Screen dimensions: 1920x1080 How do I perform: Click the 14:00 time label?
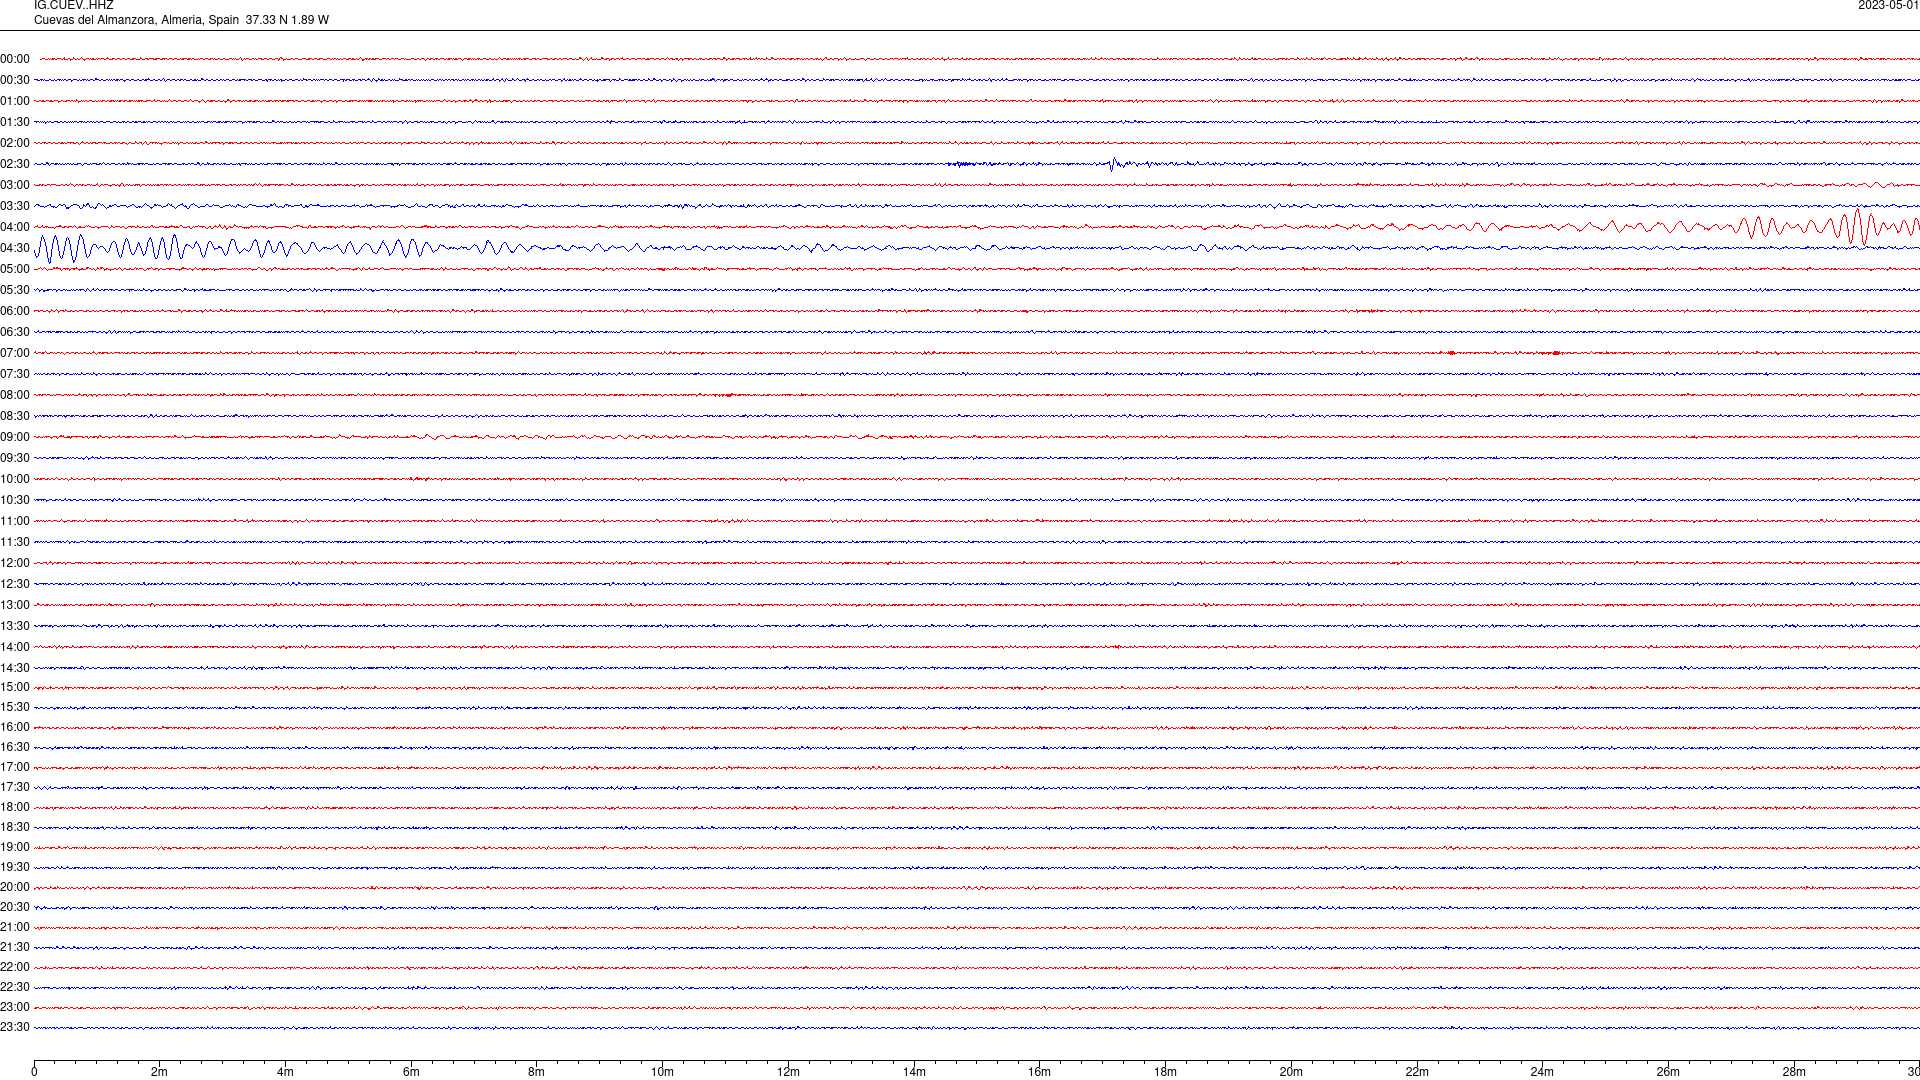pyautogui.click(x=15, y=647)
